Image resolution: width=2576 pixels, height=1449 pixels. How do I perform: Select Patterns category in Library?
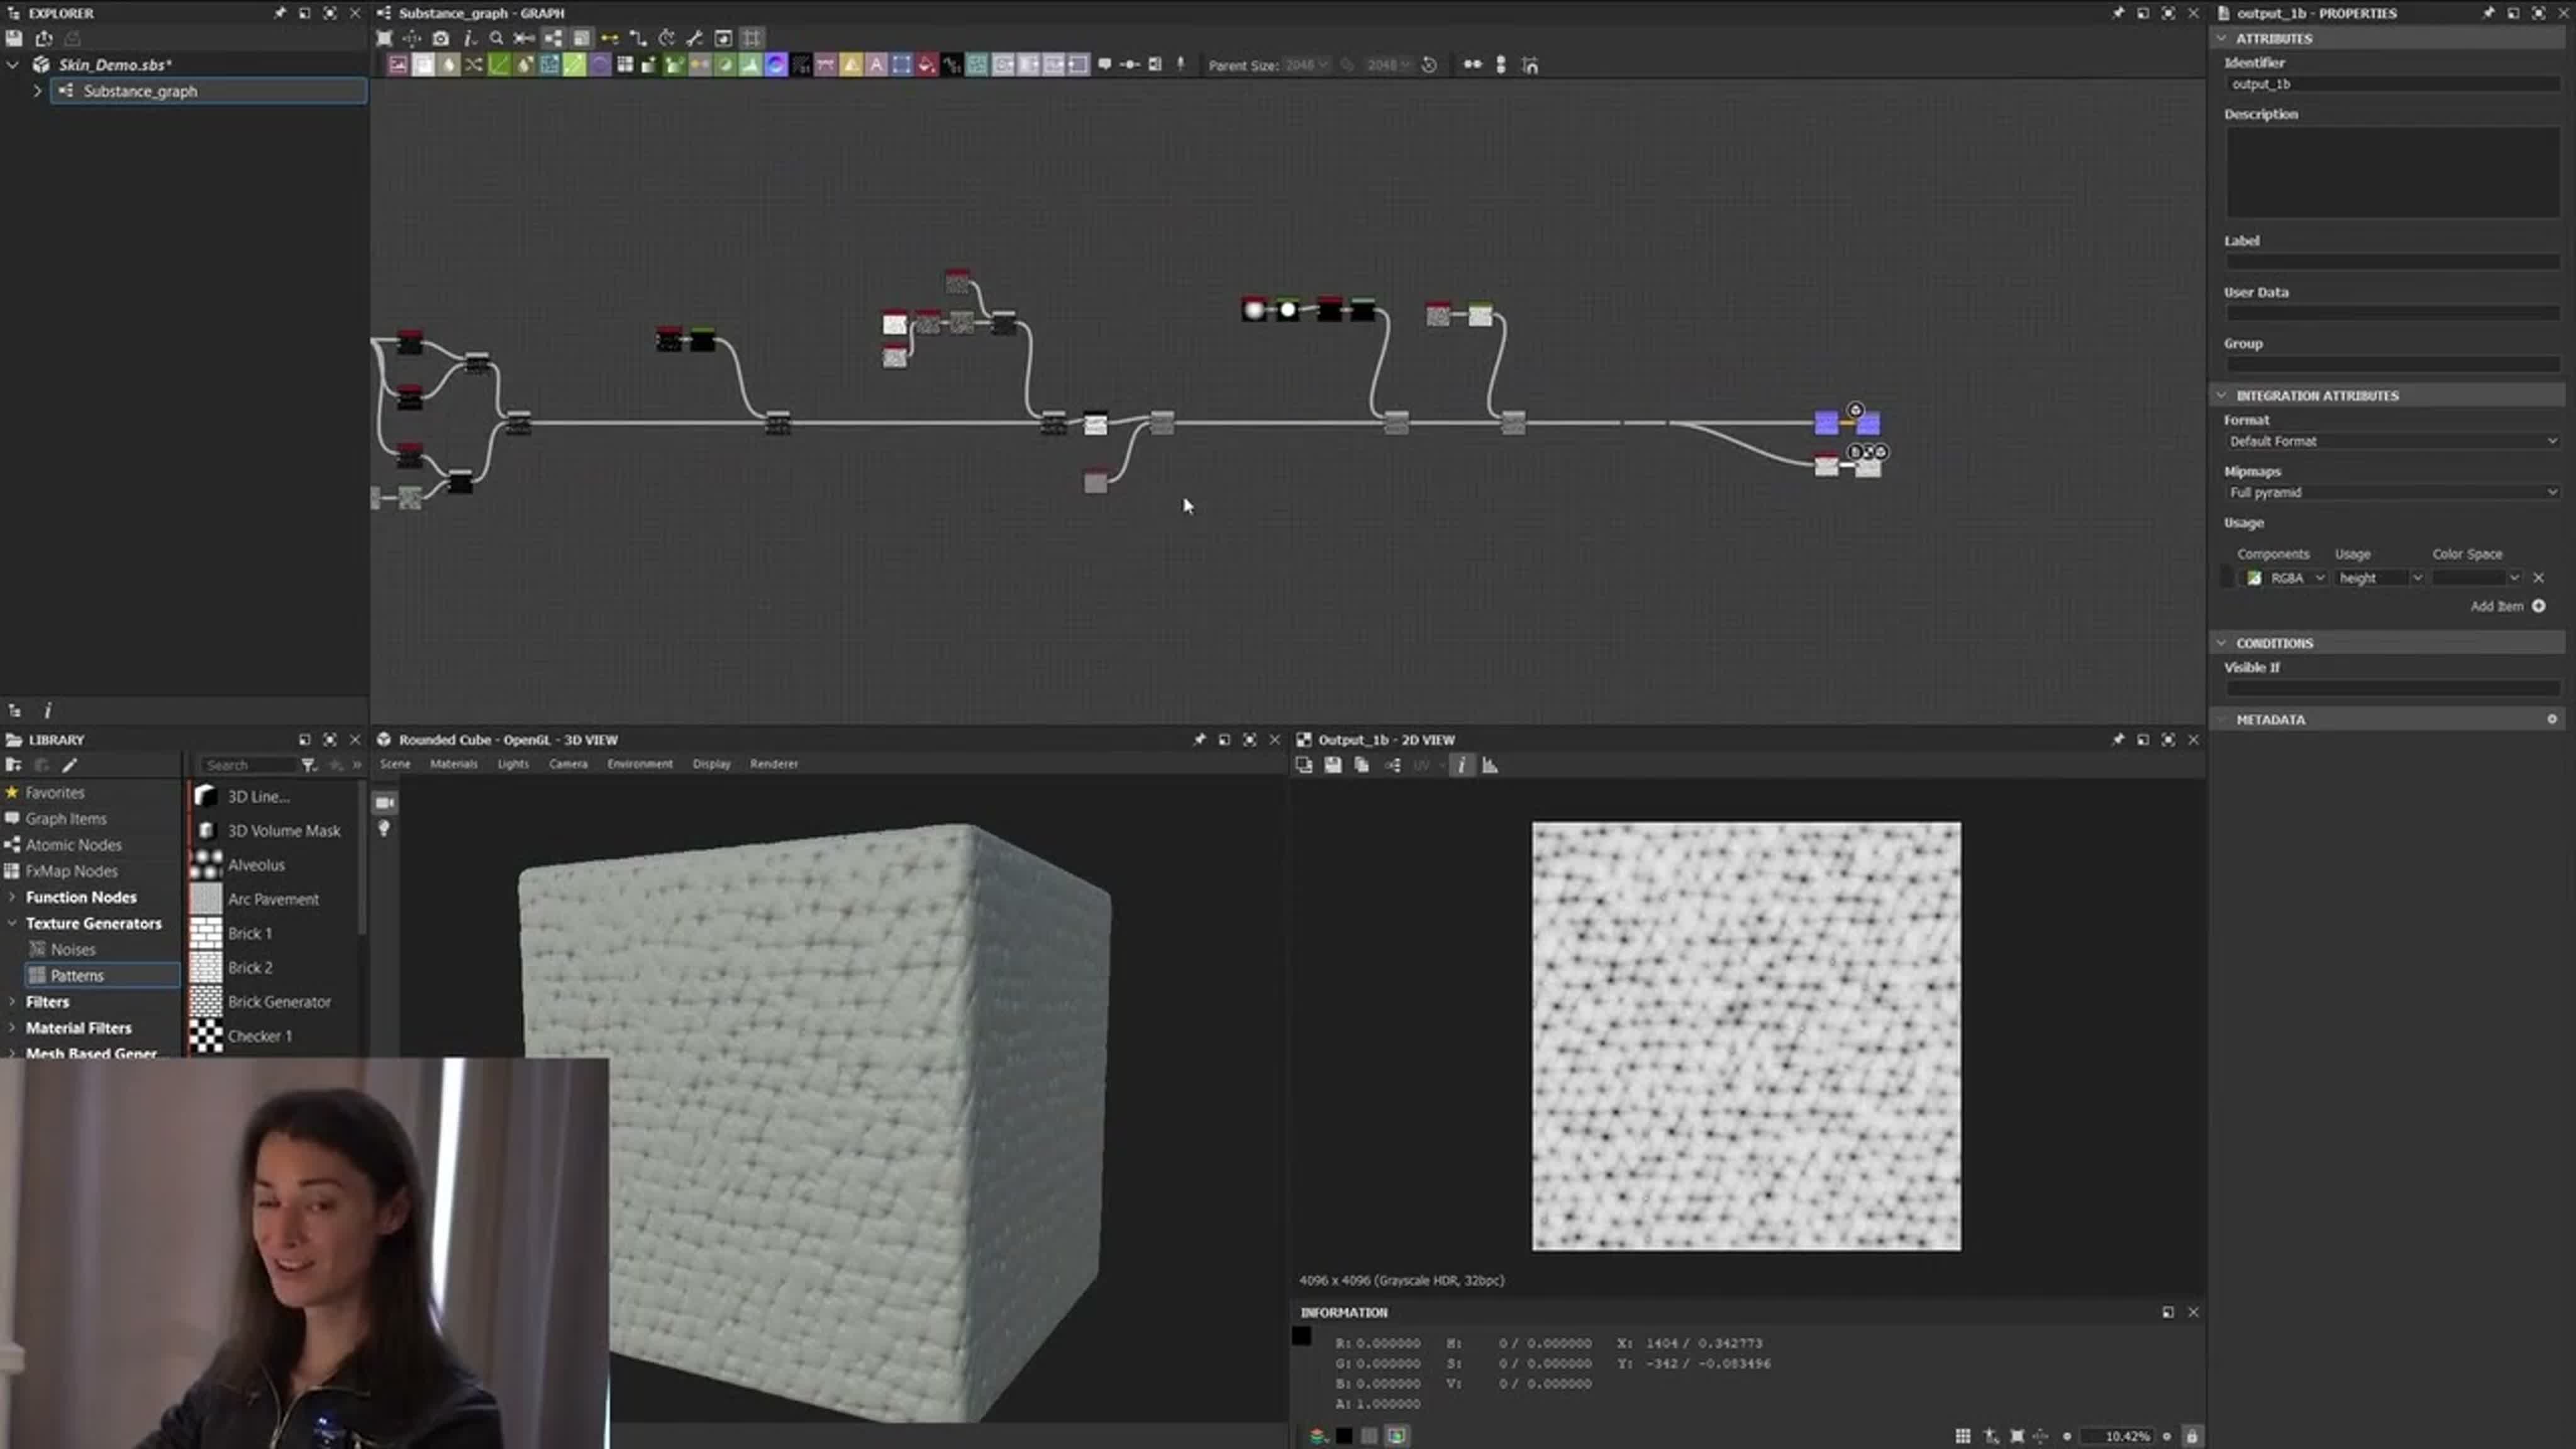coord(102,975)
